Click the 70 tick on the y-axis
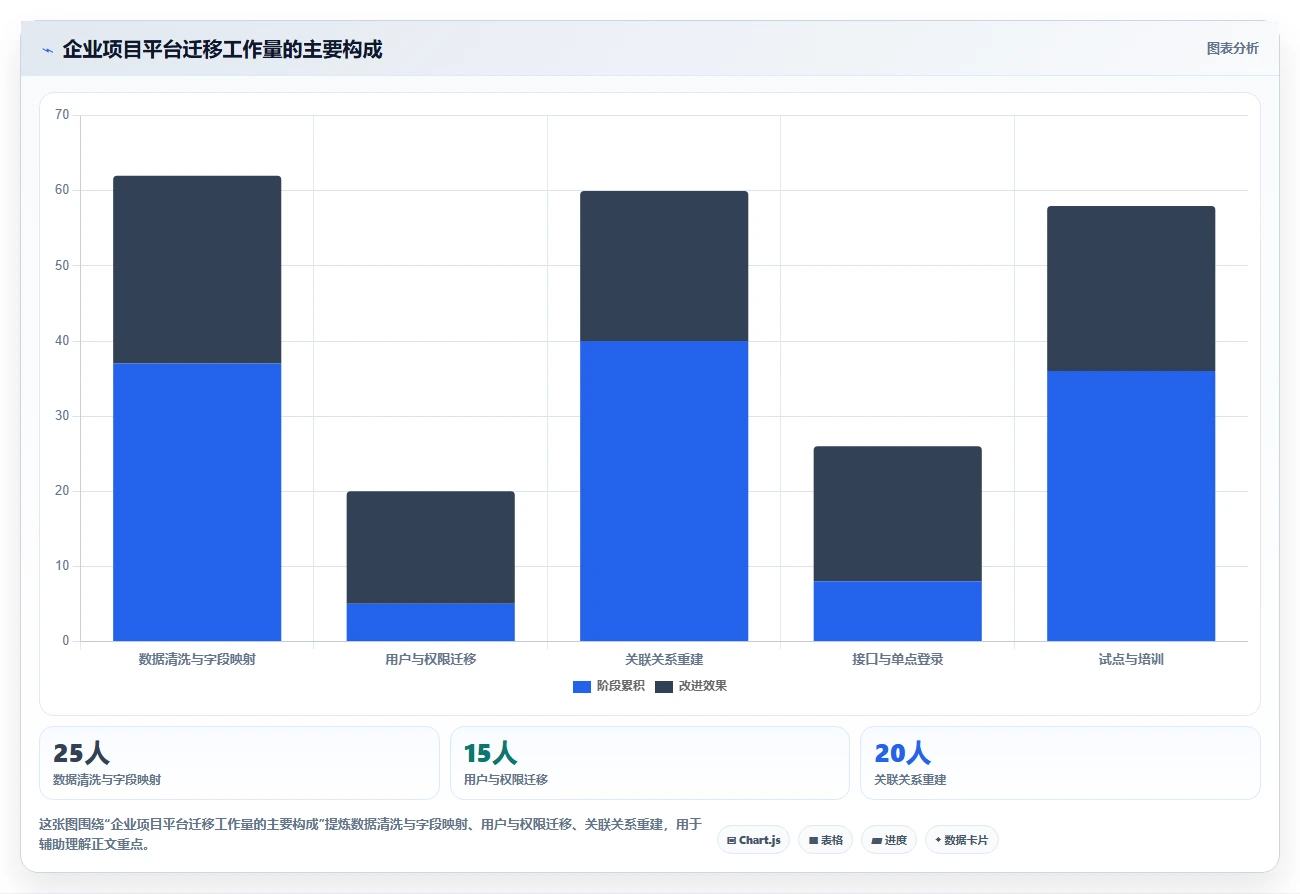The height and width of the screenshot is (894, 1300). pos(62,115)
